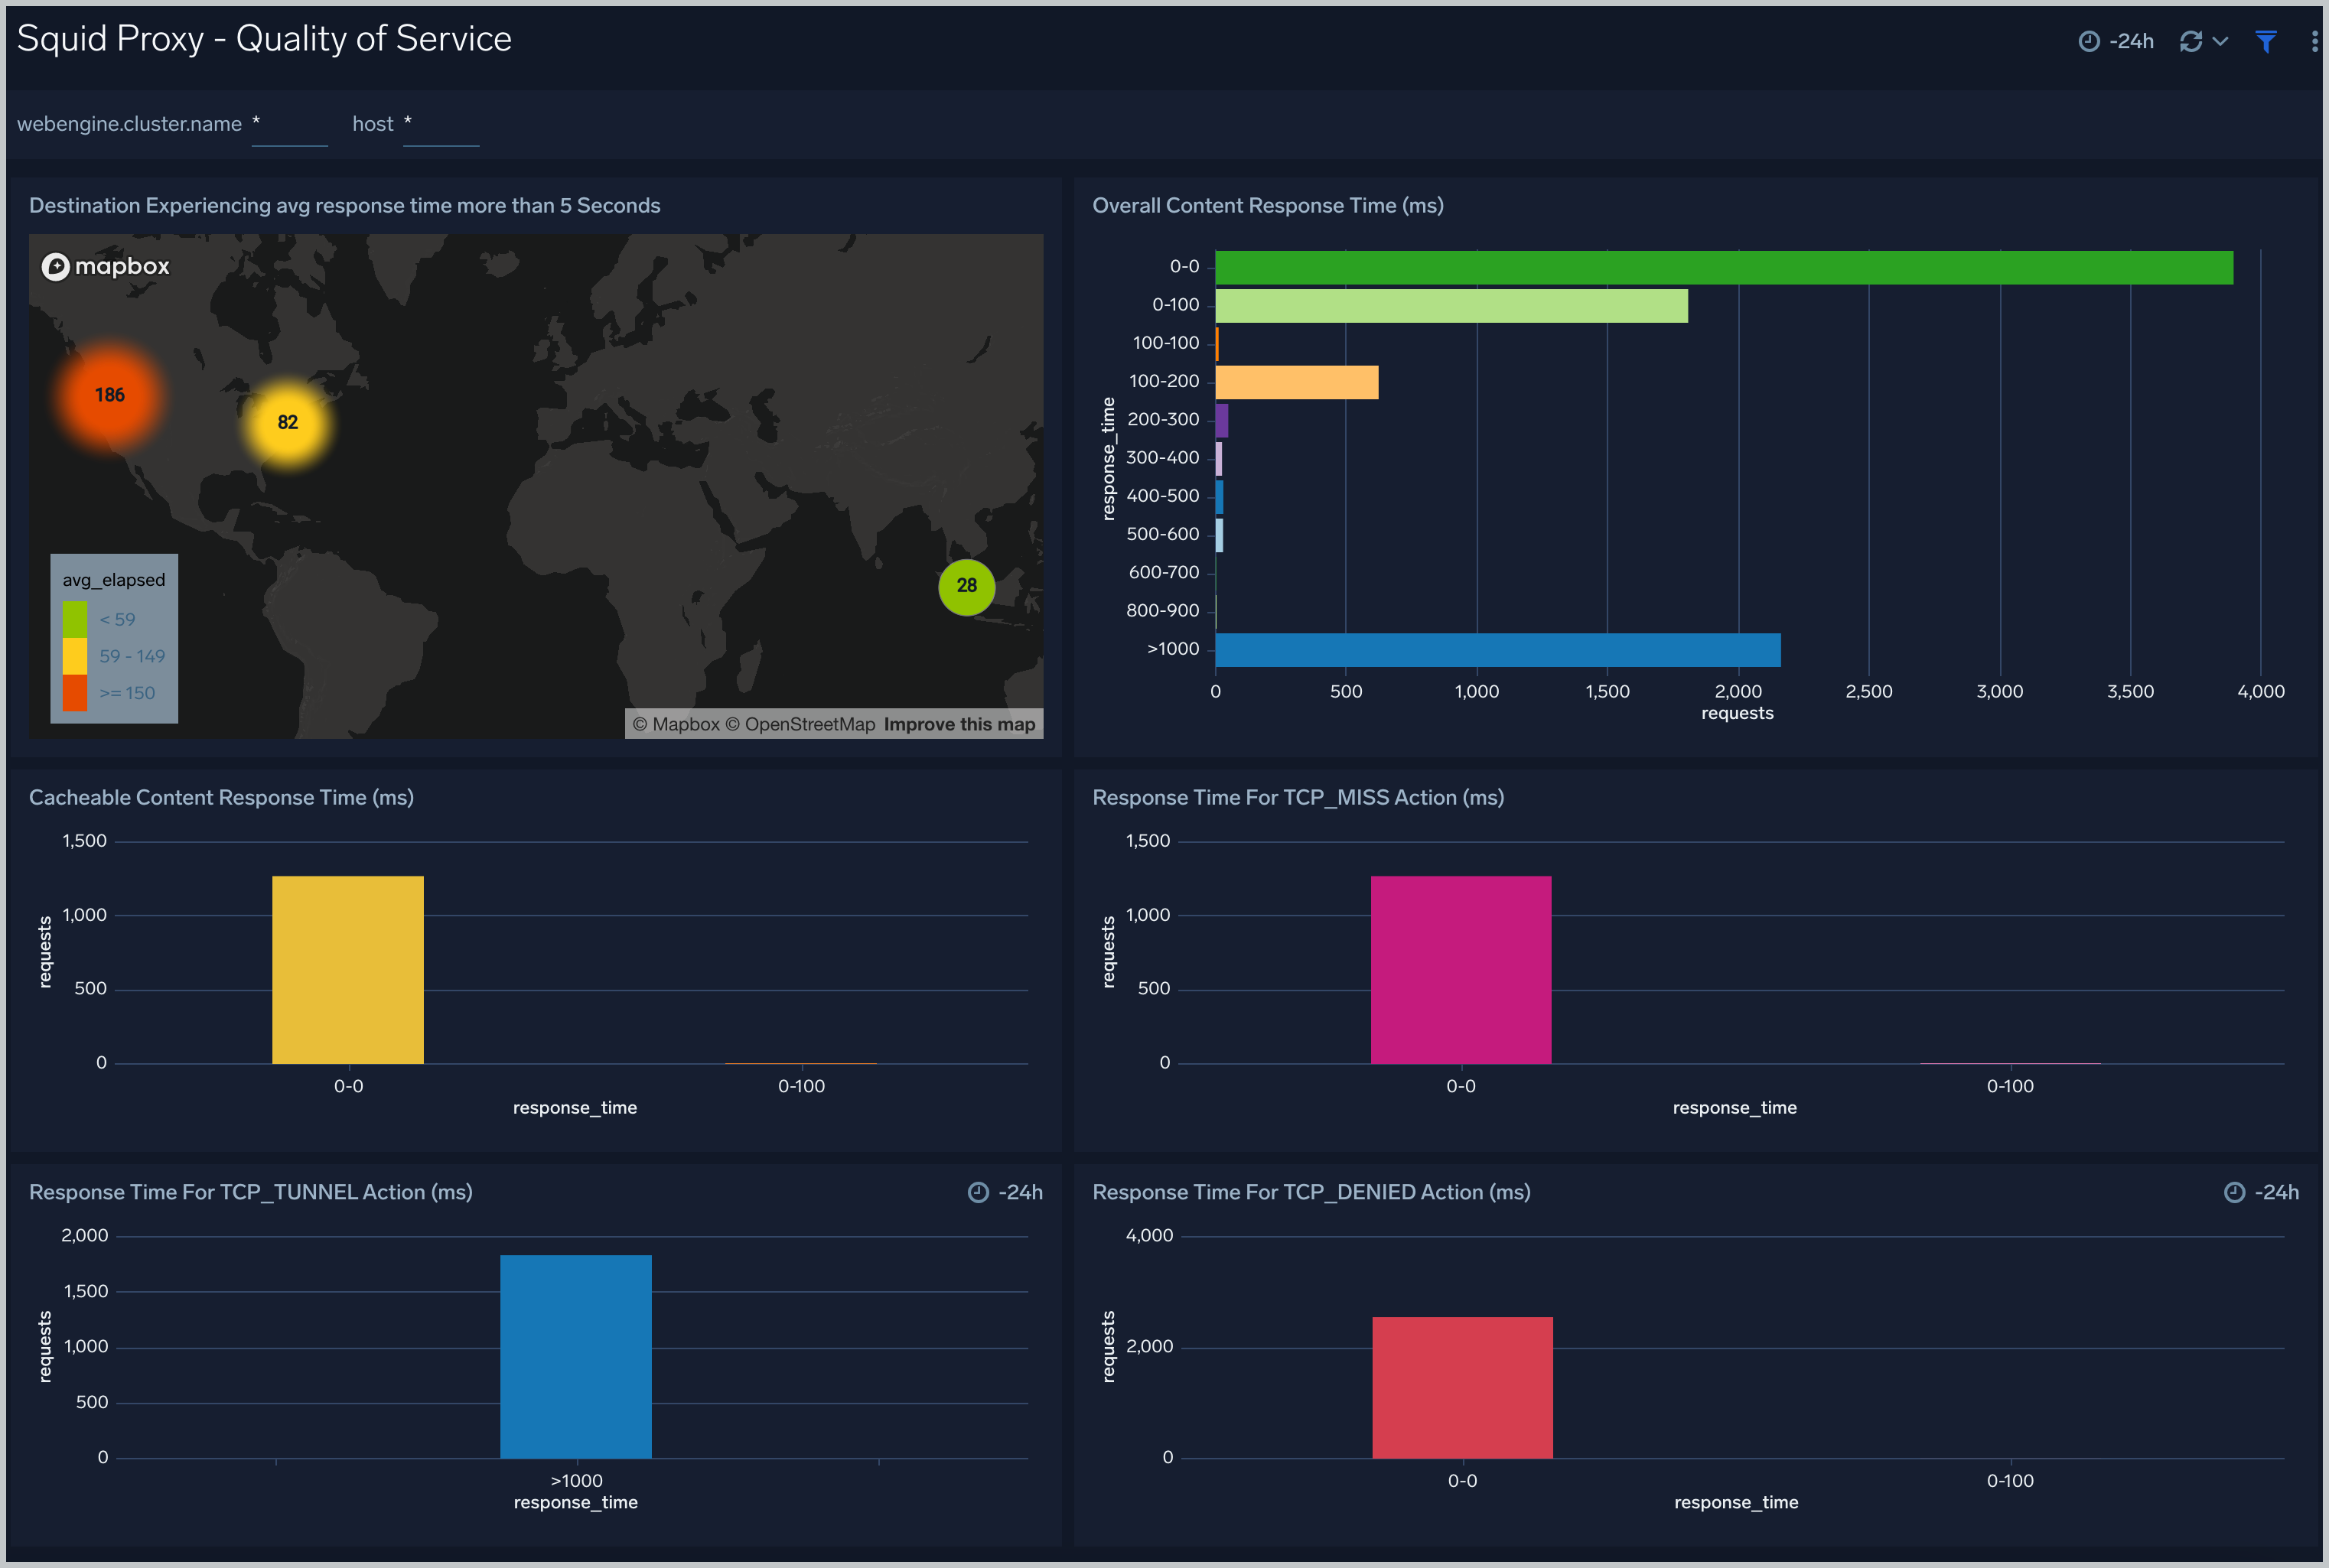2329x1568 pixels.
Task: Click the 0-100 light green bar
Action: (1451, 306)
